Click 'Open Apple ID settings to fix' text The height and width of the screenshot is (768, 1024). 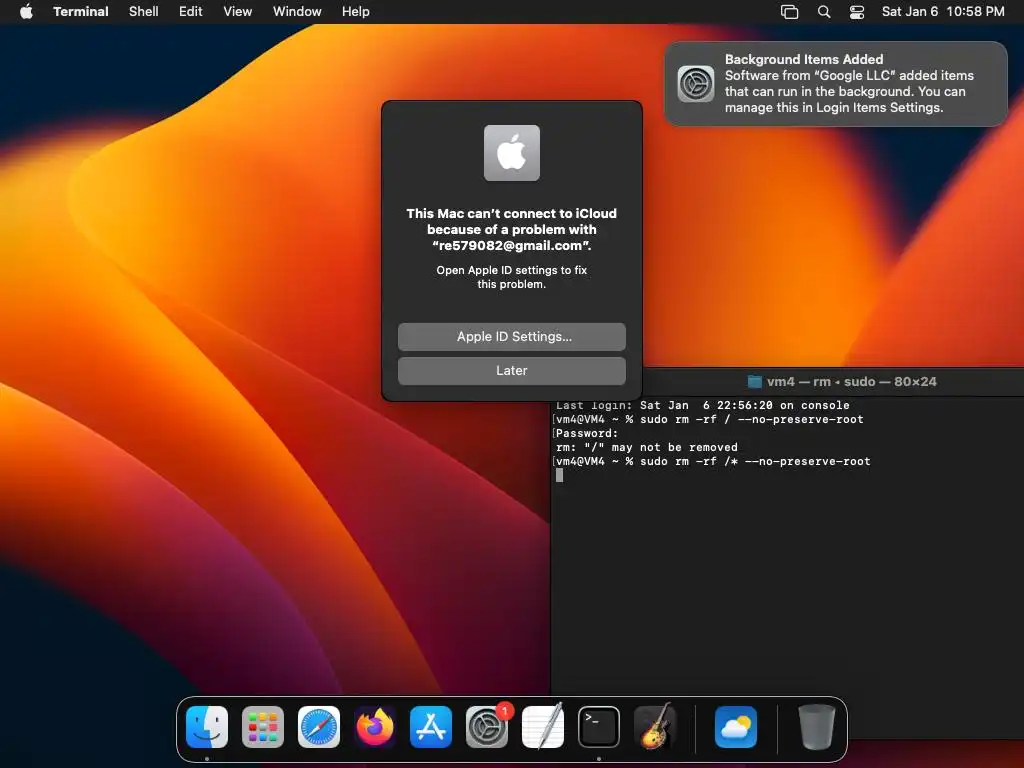[511, 270]
